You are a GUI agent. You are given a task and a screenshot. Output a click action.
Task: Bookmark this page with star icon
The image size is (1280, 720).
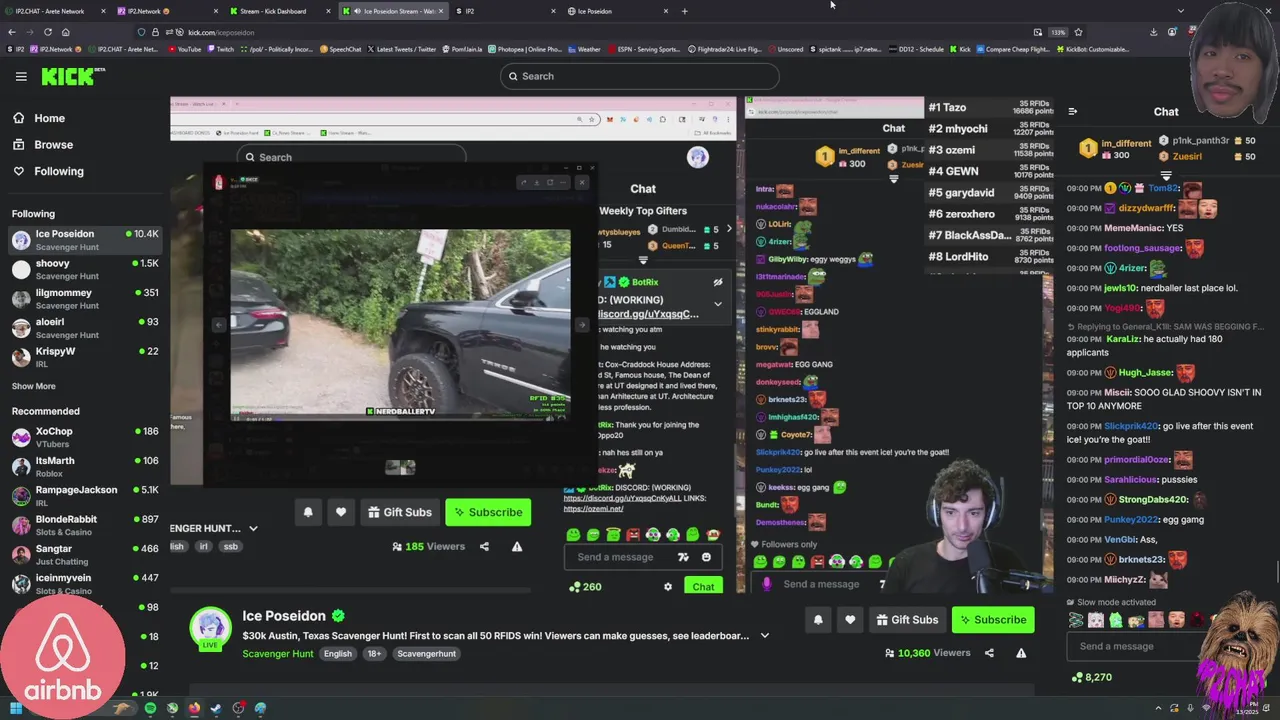pyautogui.click(x=1078, y=32)
